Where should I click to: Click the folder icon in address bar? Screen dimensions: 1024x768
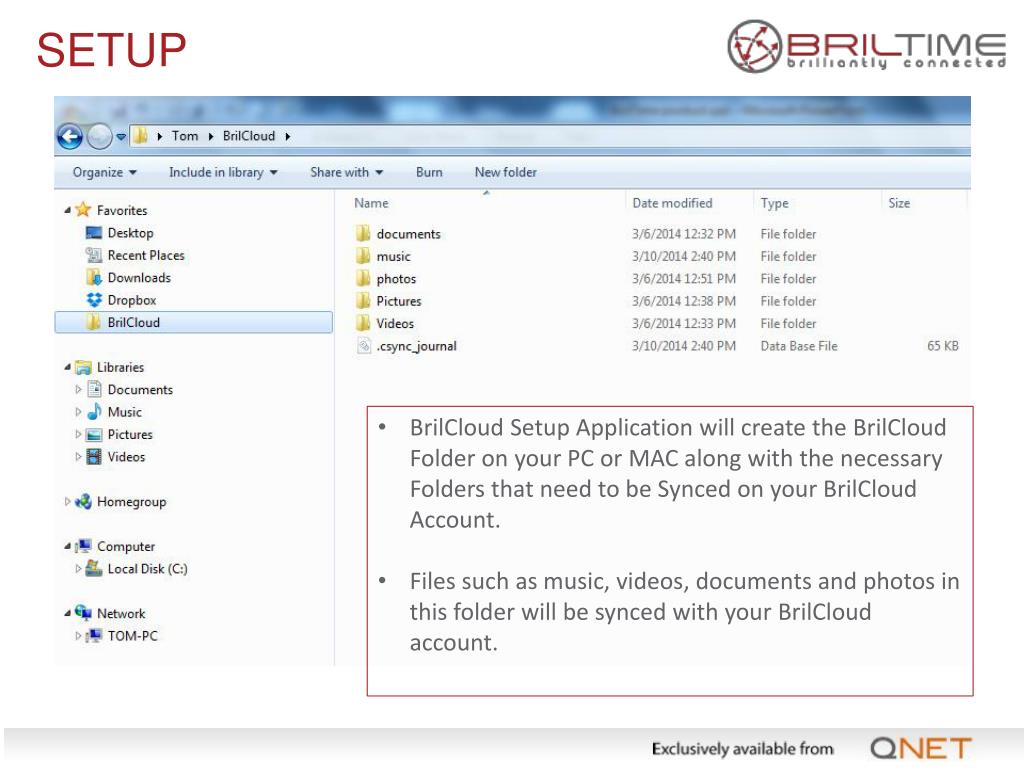coord(140,136)
